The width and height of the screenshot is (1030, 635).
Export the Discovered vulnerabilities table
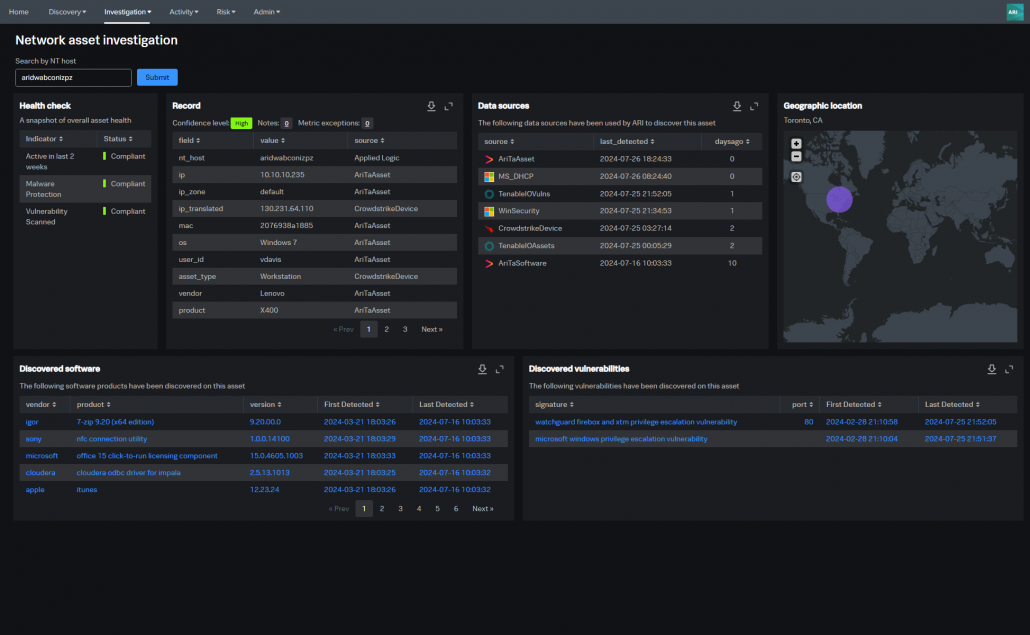[991, 369]
